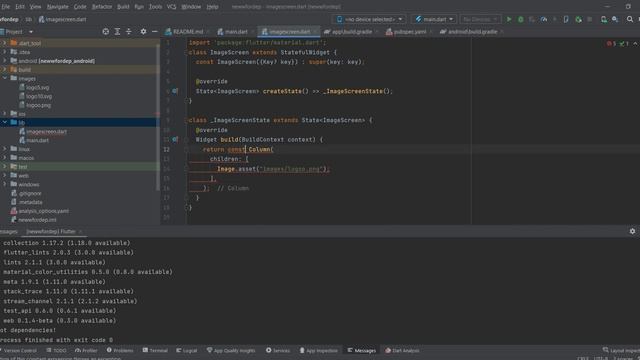Image resolution: width=640 pixels, height=360 pixels.
Task: Open the main.dart run configuration dropdown
Action: point(434,19)
